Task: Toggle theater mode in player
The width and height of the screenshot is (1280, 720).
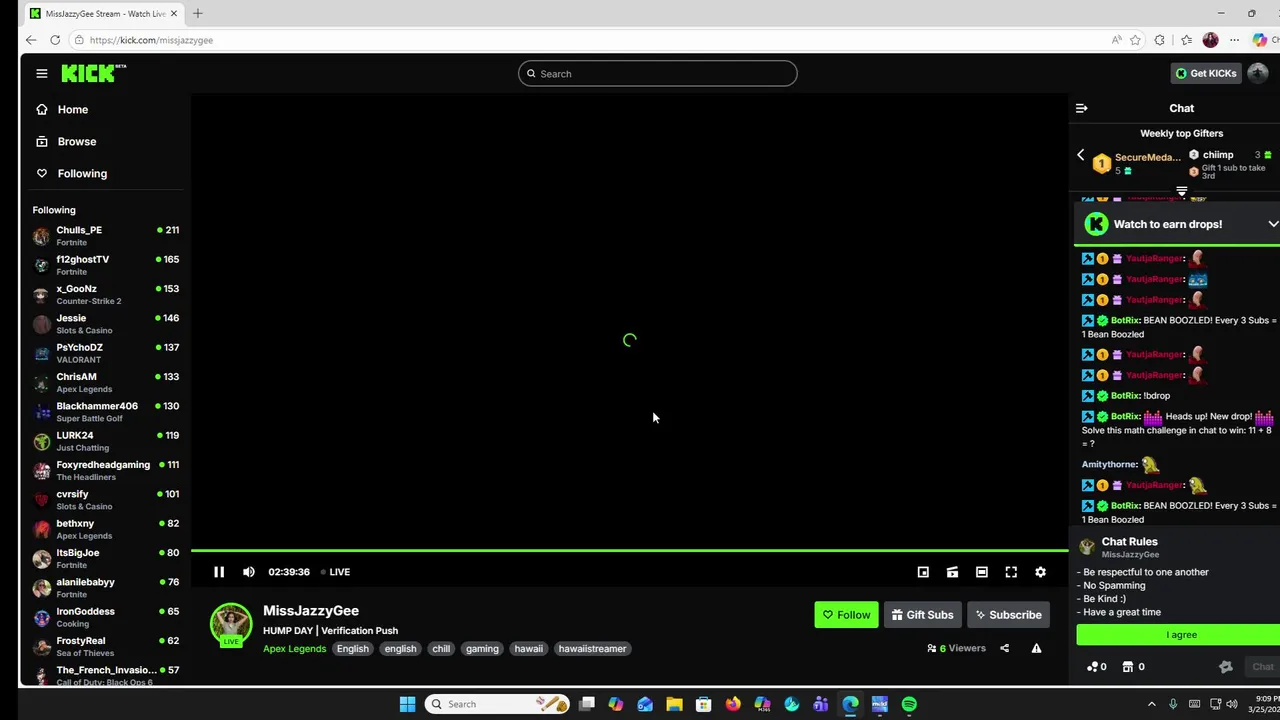Action: (x=982, y=572)
